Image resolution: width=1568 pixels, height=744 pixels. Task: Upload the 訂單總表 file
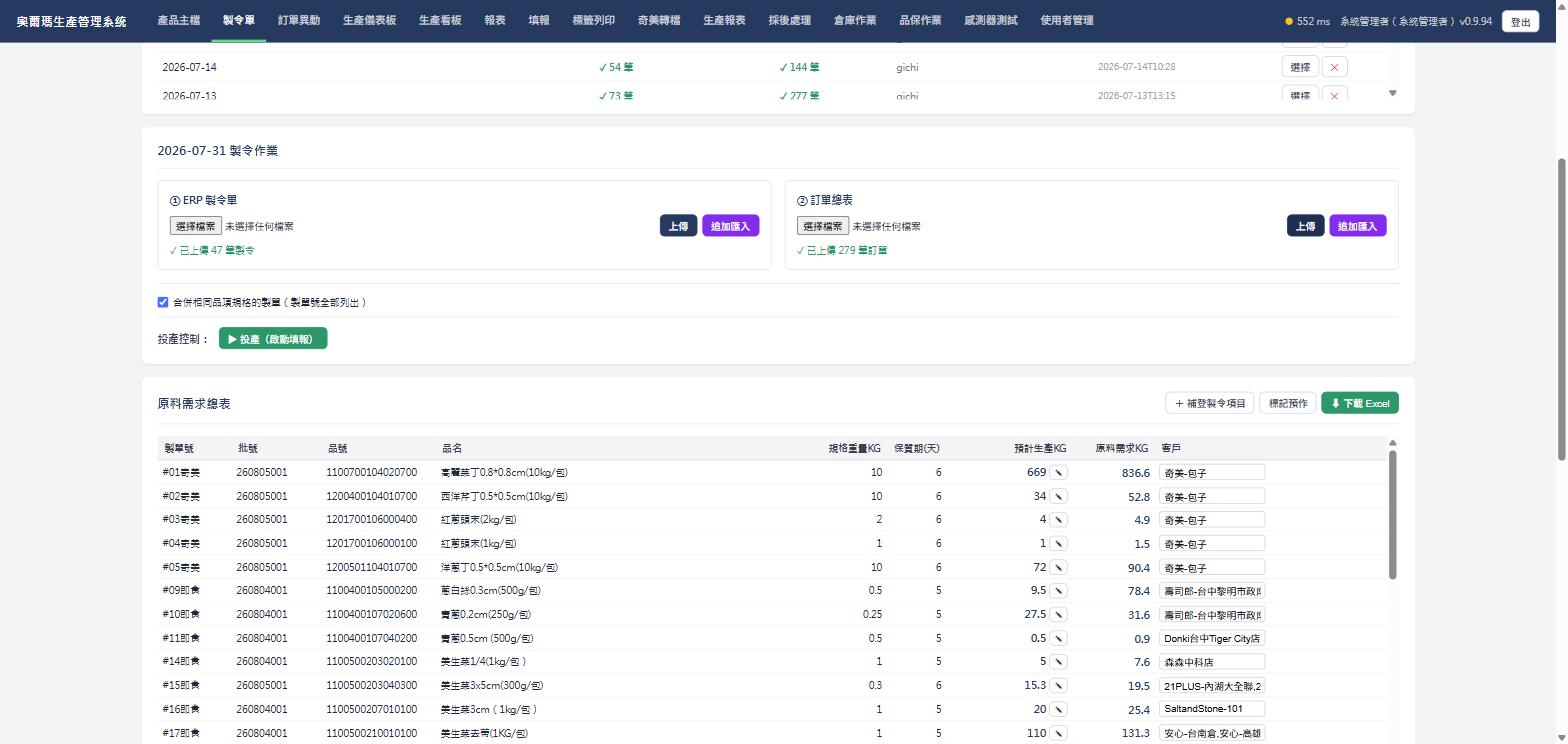1305,226
